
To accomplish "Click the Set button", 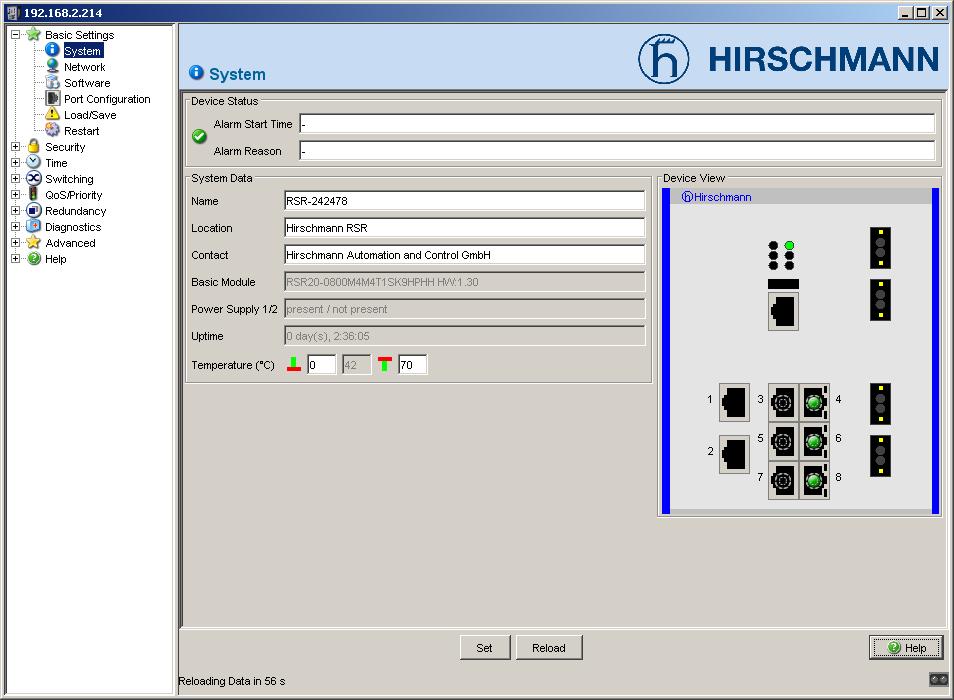I will [x=484, y=648].
